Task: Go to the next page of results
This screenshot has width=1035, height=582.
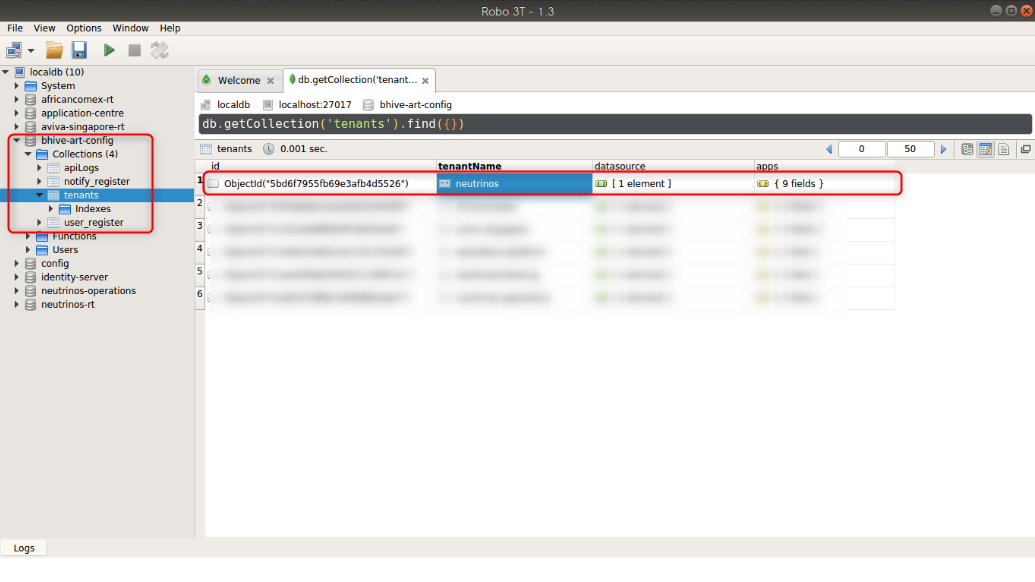Action: [943, 149]
